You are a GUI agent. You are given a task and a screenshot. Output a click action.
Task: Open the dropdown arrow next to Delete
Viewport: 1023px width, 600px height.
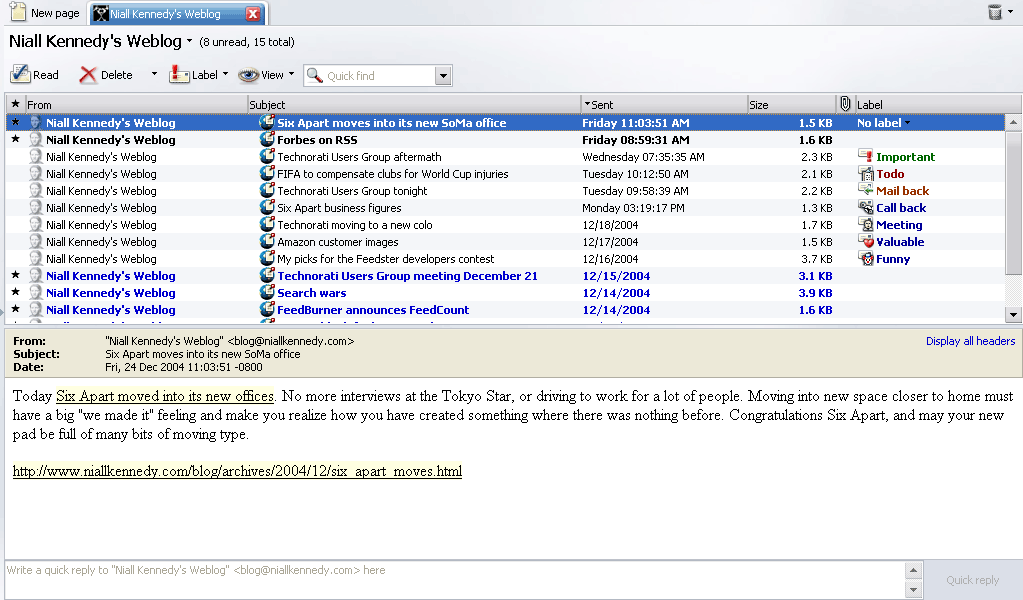tap(154, 74)
